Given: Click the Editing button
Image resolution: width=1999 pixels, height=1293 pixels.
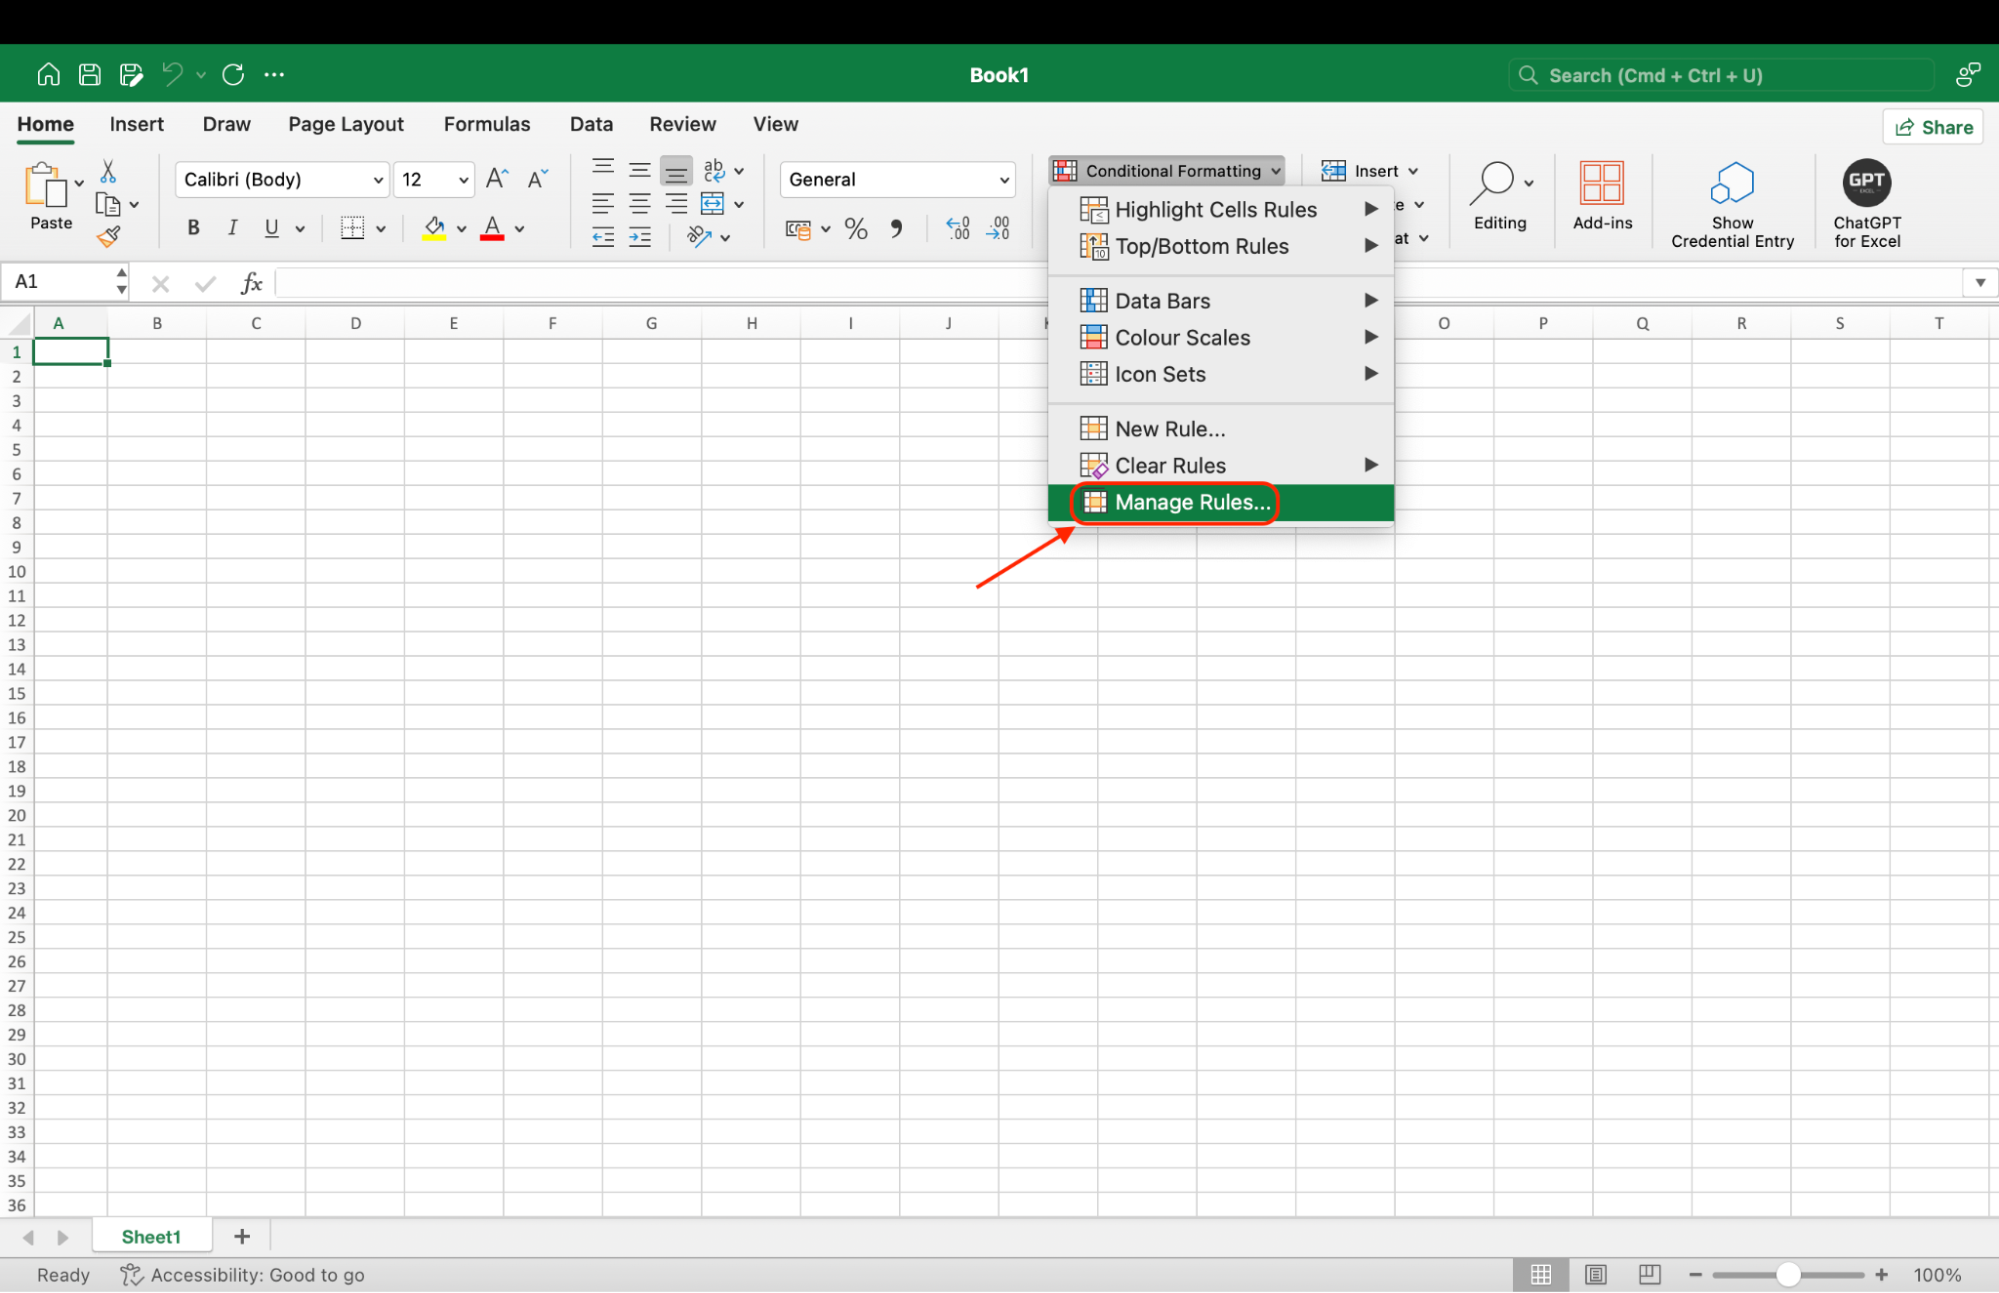Looking at the screenshot, I should tap(1499, 198).
